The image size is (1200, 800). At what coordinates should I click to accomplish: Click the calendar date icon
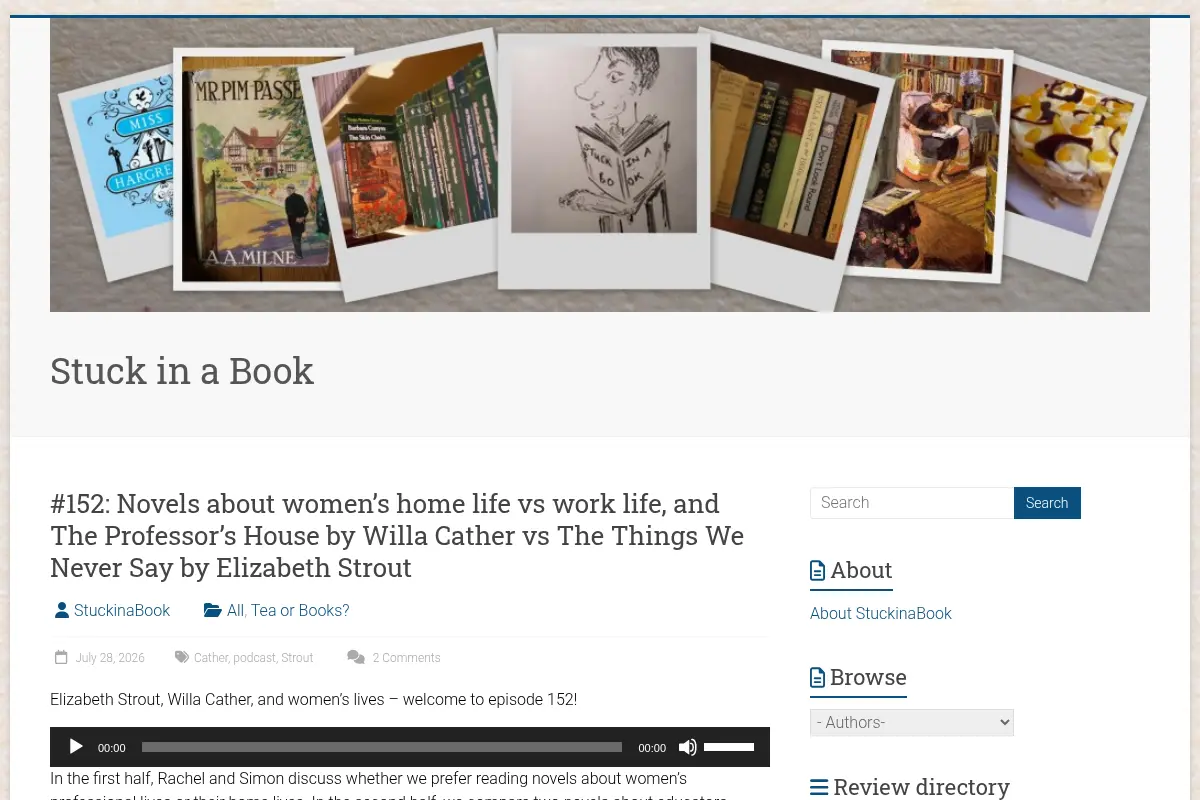point(61,657)
